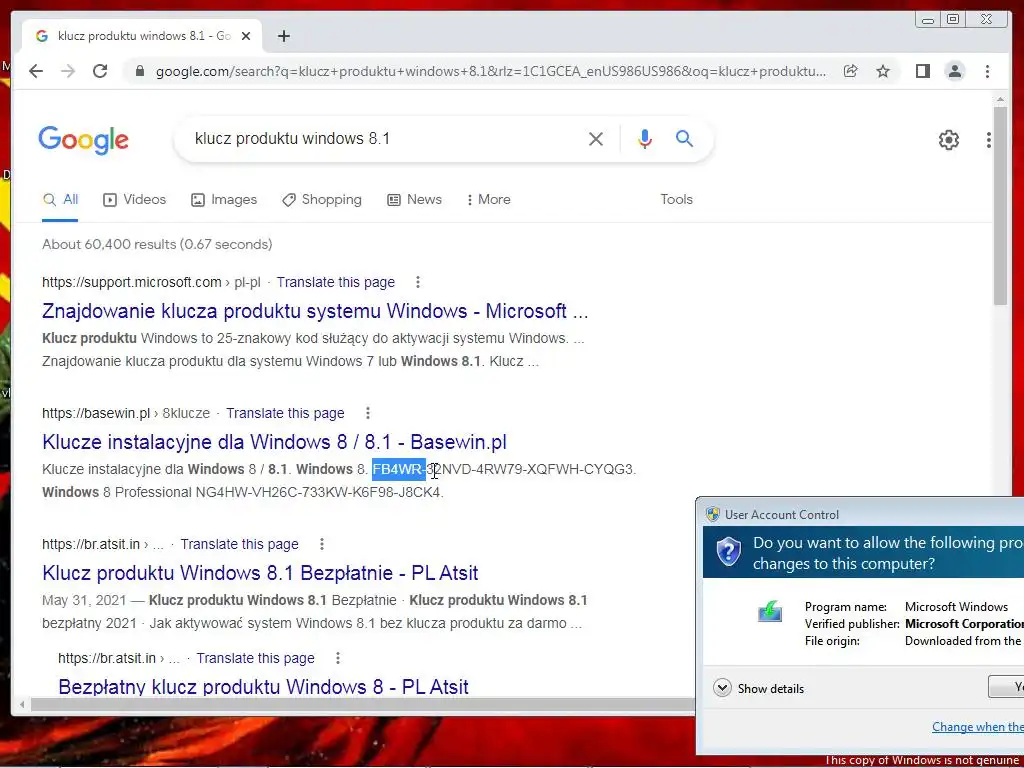Switch to News results tab
Viewport: 1024px width, 768px height.
click(414, 200)
